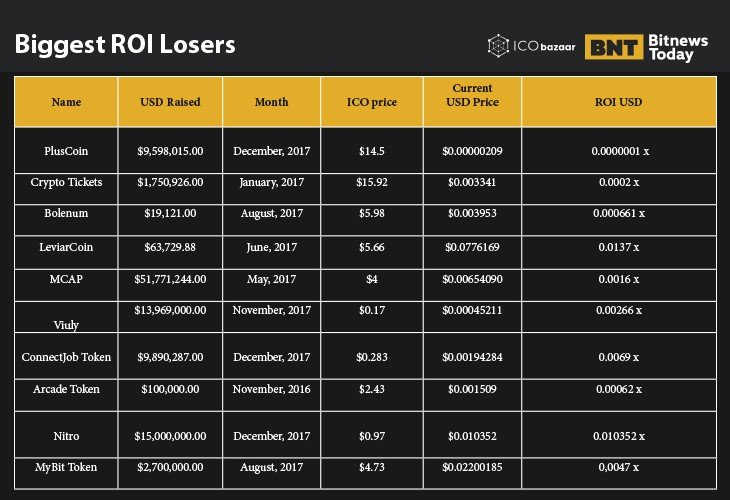730x500 pixels.
Task: Click the ICObazaar cube logo icon
Action: 498,46
